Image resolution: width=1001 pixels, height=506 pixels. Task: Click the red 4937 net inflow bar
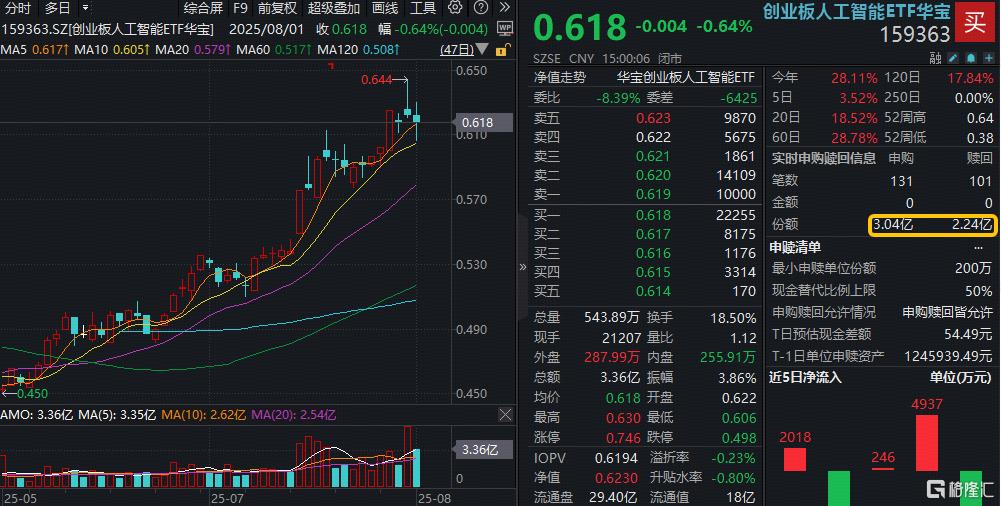click(x=927, y=443)
